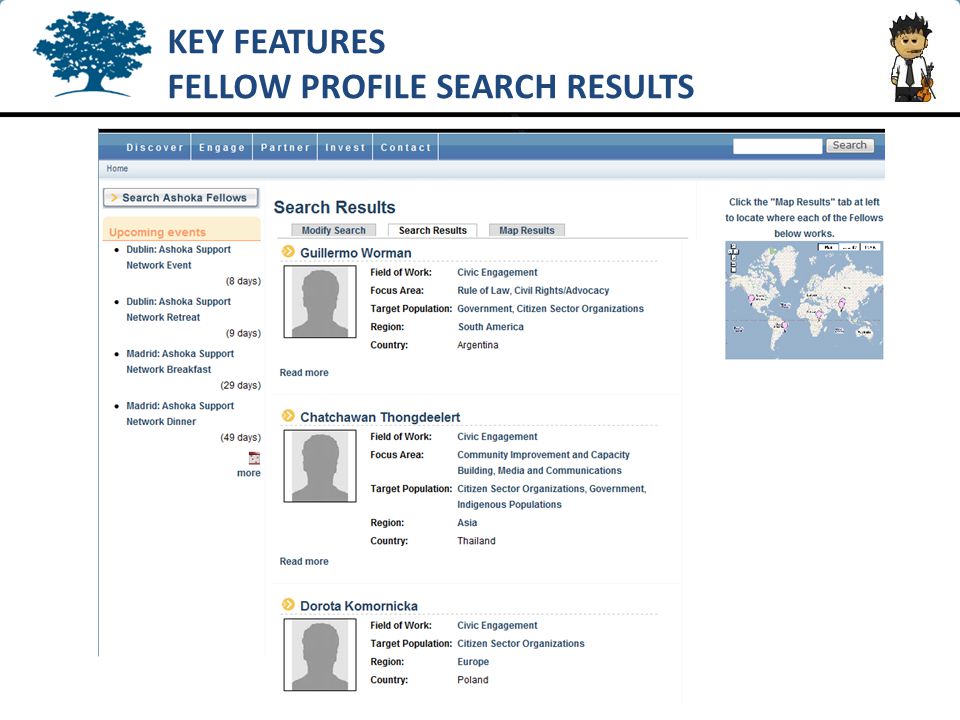
Task: Click Guillermo Worman's profile photo placeholder
Action: coord(320,302)
